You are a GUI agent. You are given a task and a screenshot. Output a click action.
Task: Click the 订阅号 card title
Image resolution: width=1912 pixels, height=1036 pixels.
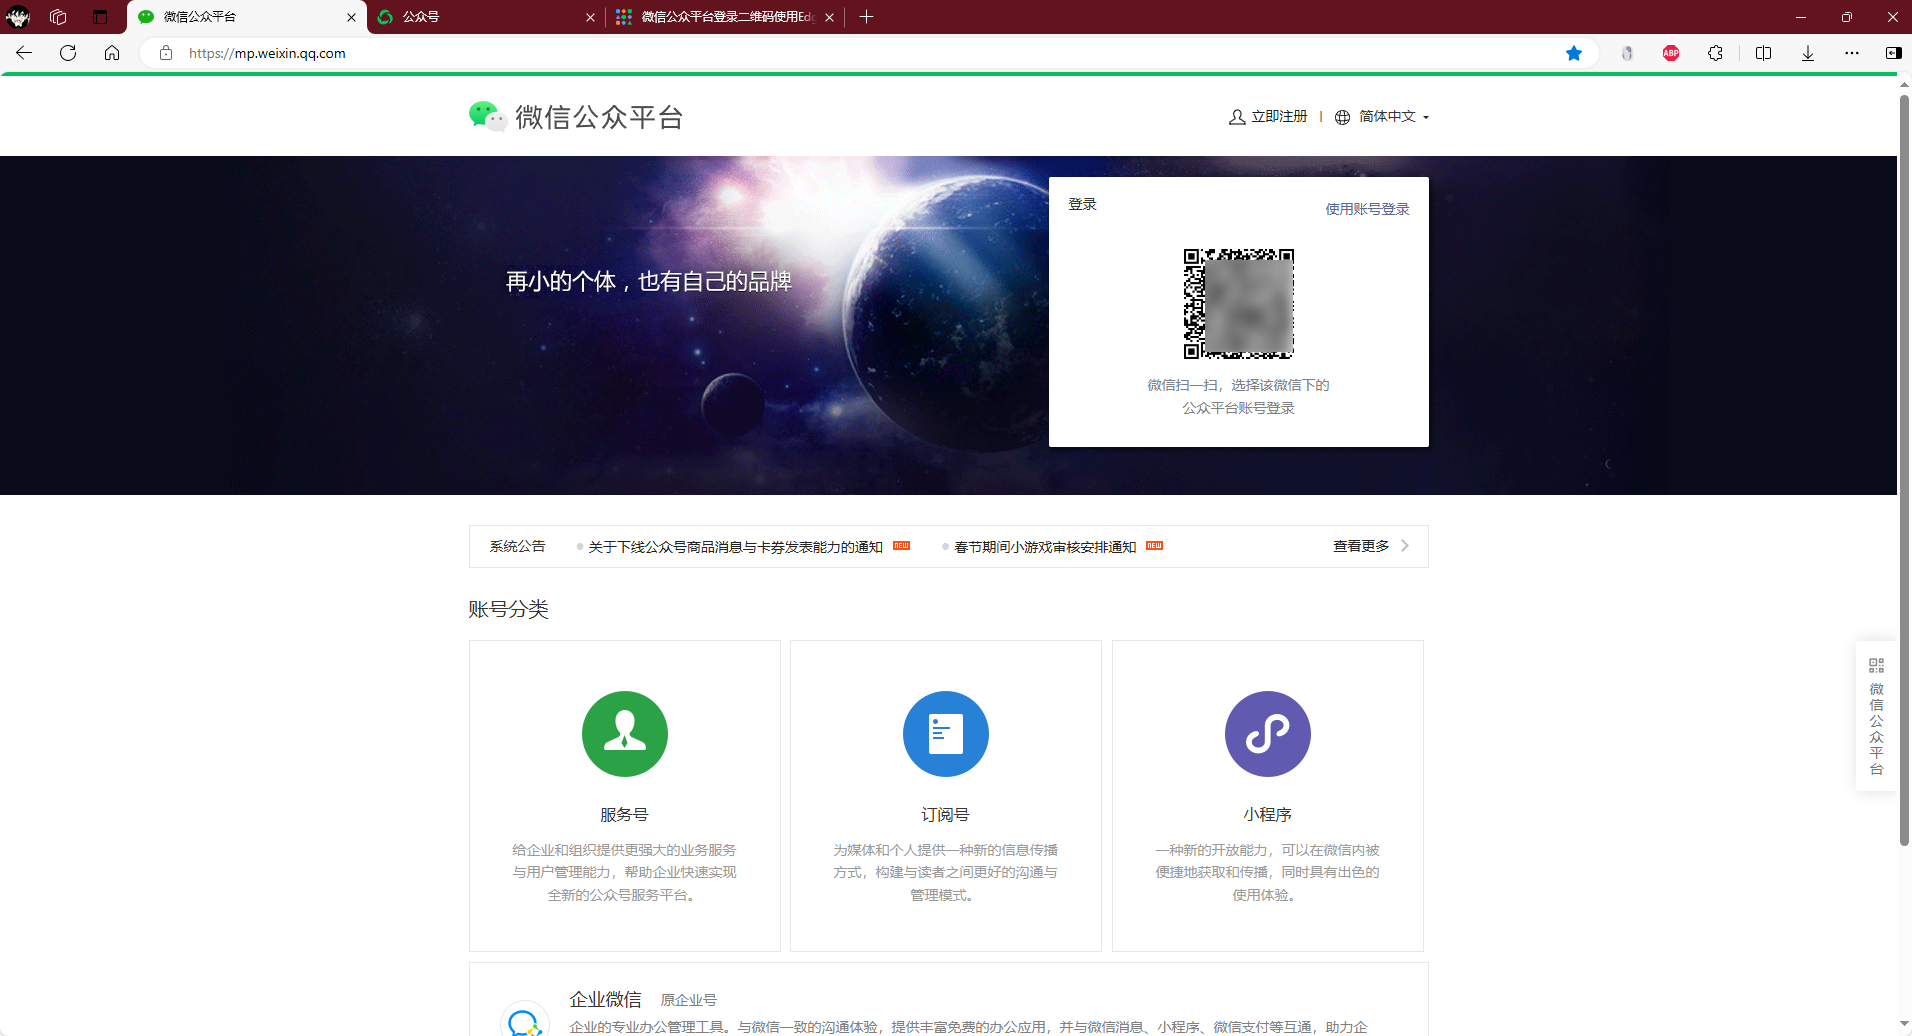point(945,815)
